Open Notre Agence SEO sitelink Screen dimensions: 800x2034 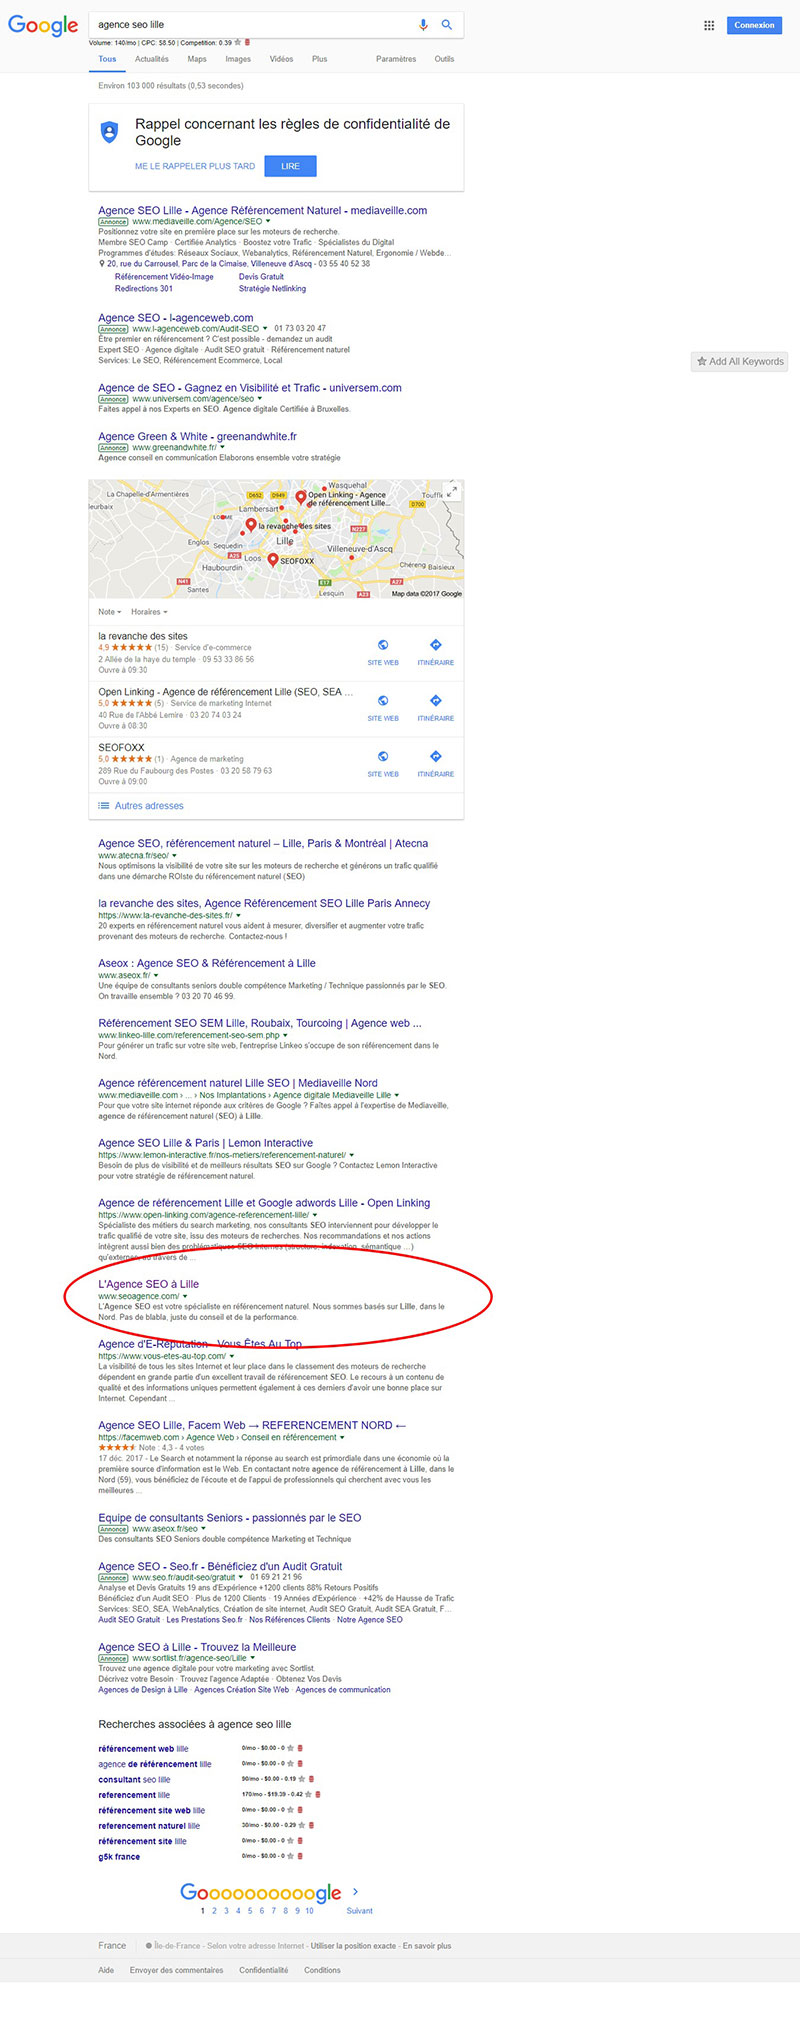click(370, 1620)
